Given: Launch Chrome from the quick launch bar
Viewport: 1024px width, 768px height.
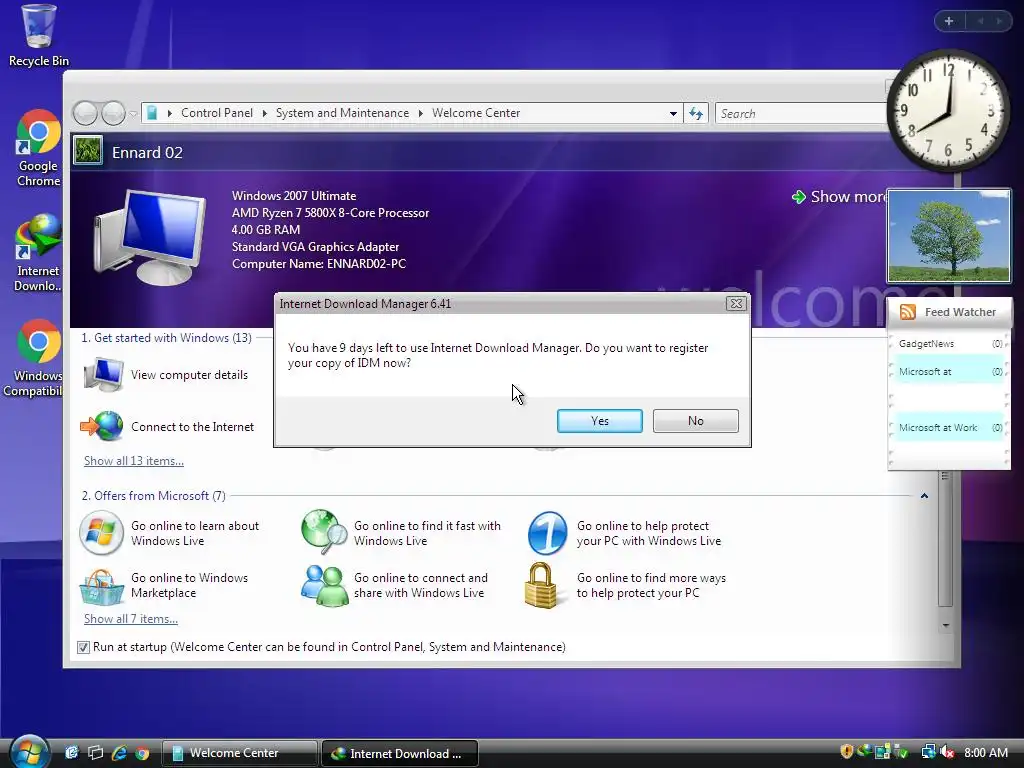Looking at the screenshot, I should coord(142,753).
